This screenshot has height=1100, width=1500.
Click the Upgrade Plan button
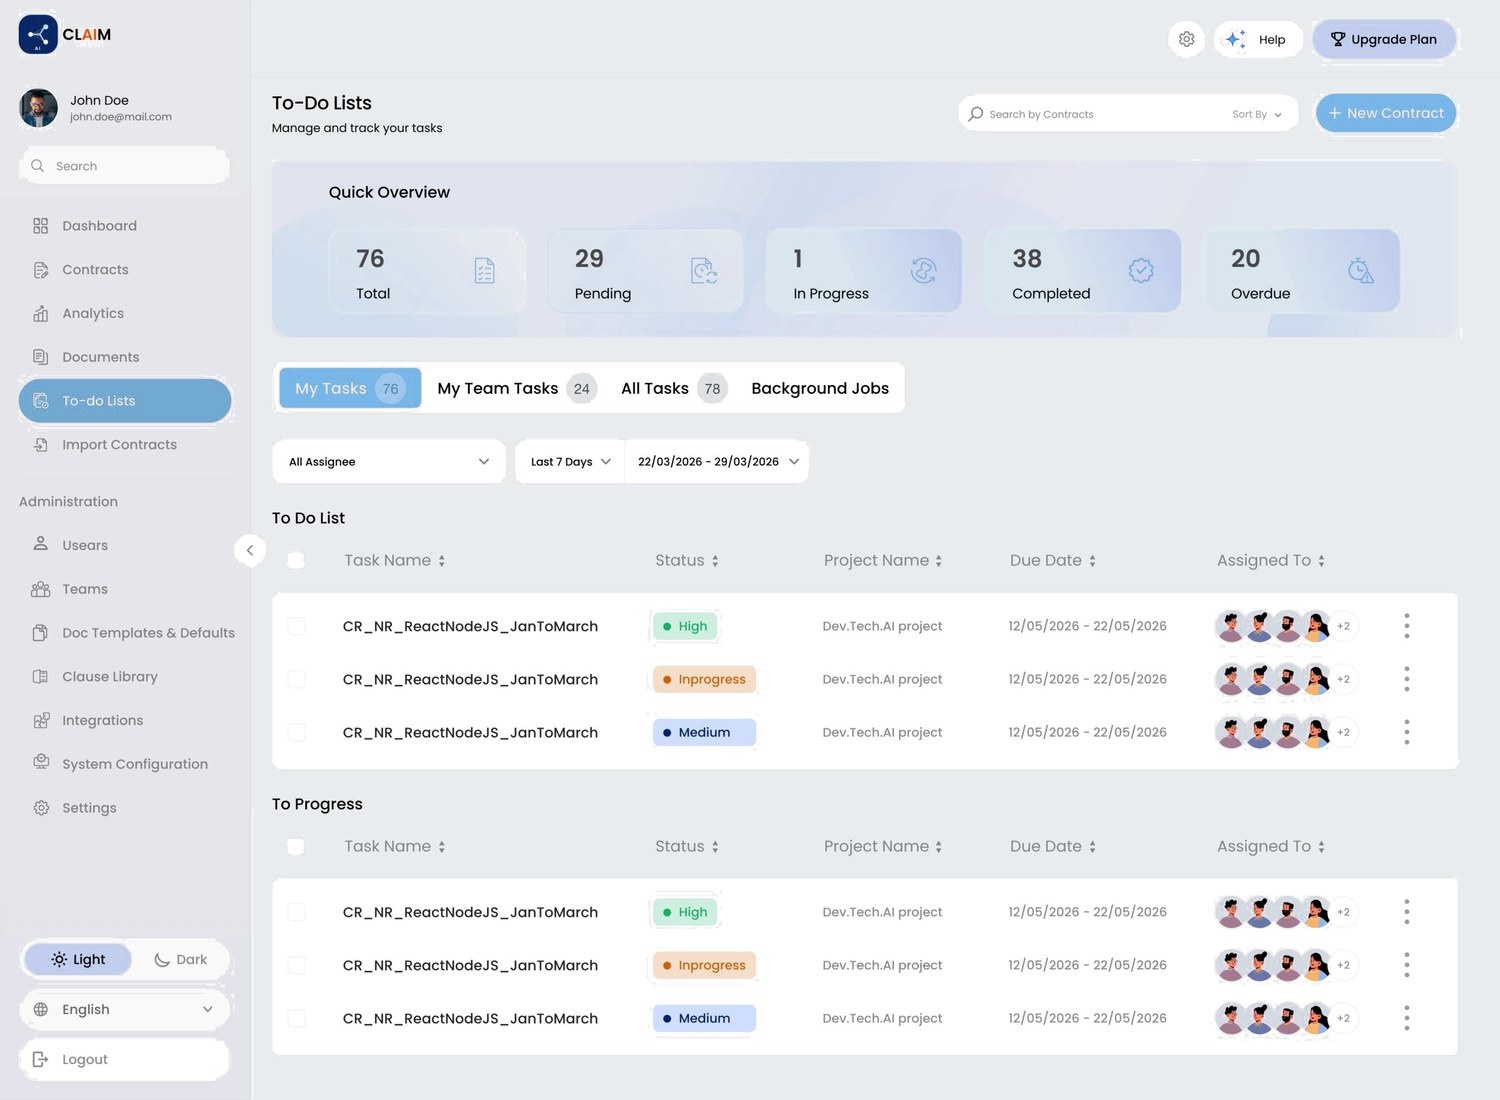[x=1384, y=39]
